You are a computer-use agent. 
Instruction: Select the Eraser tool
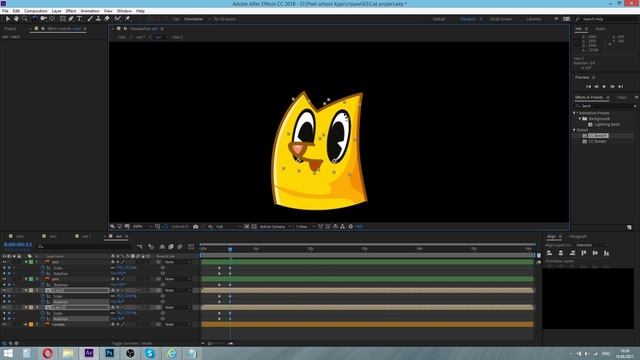(107, 19)
